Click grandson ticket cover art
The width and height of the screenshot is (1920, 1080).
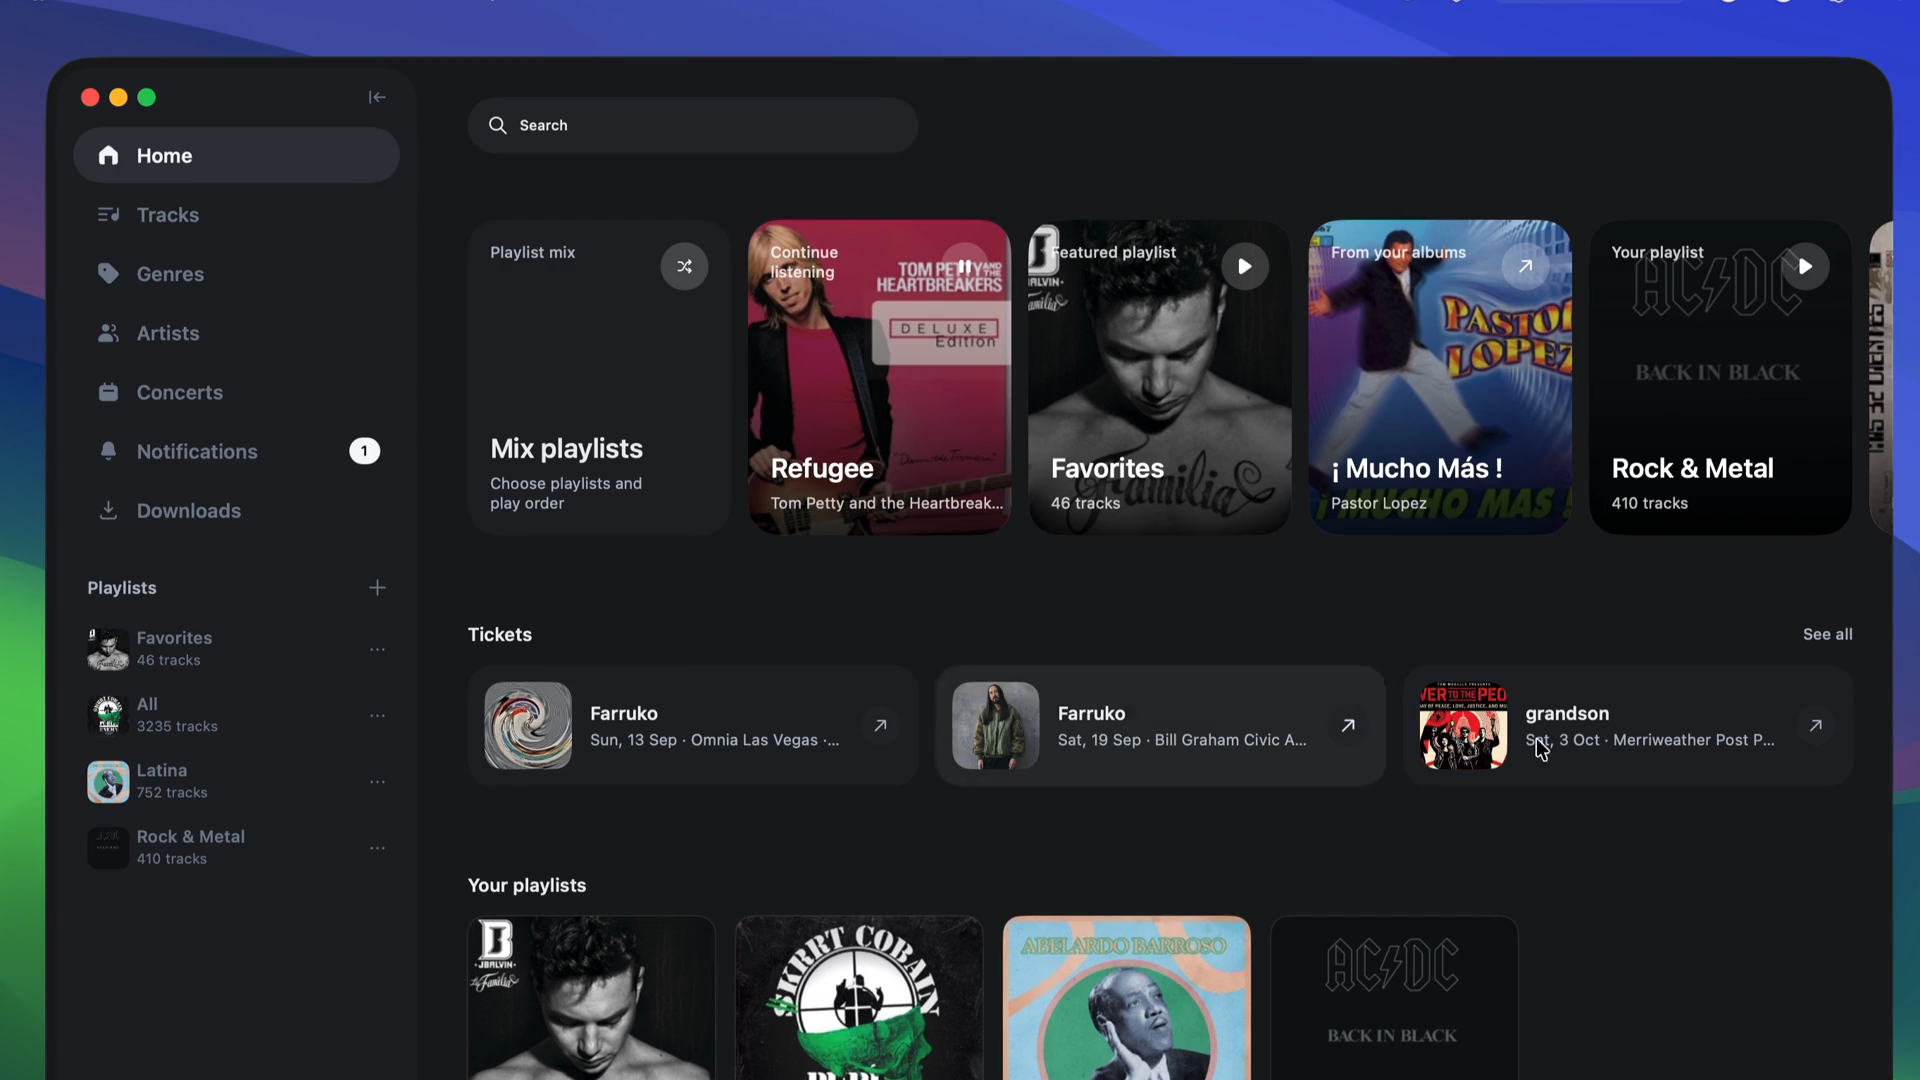1463,725
